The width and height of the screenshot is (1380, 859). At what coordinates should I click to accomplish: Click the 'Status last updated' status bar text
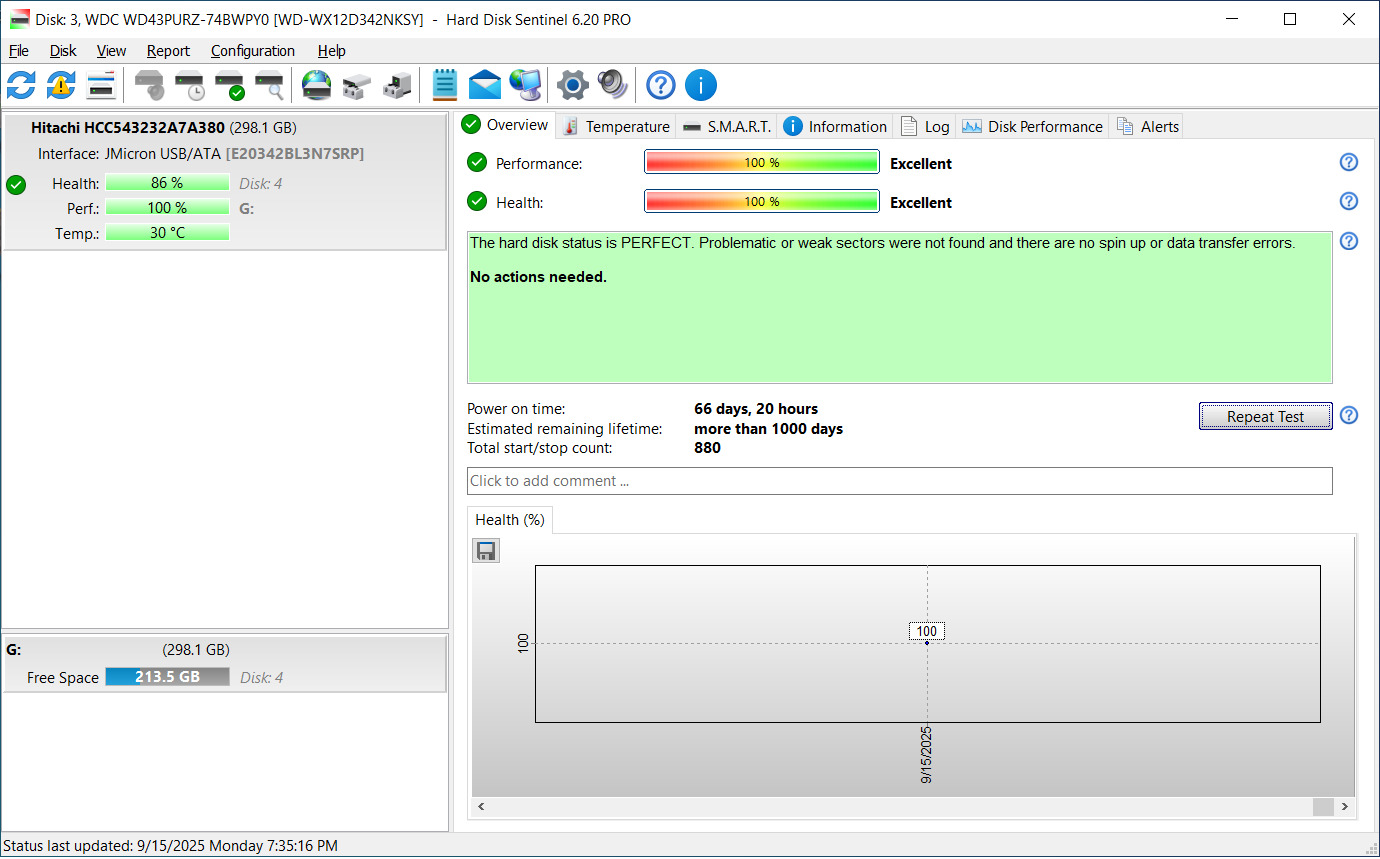pos(171,846)
